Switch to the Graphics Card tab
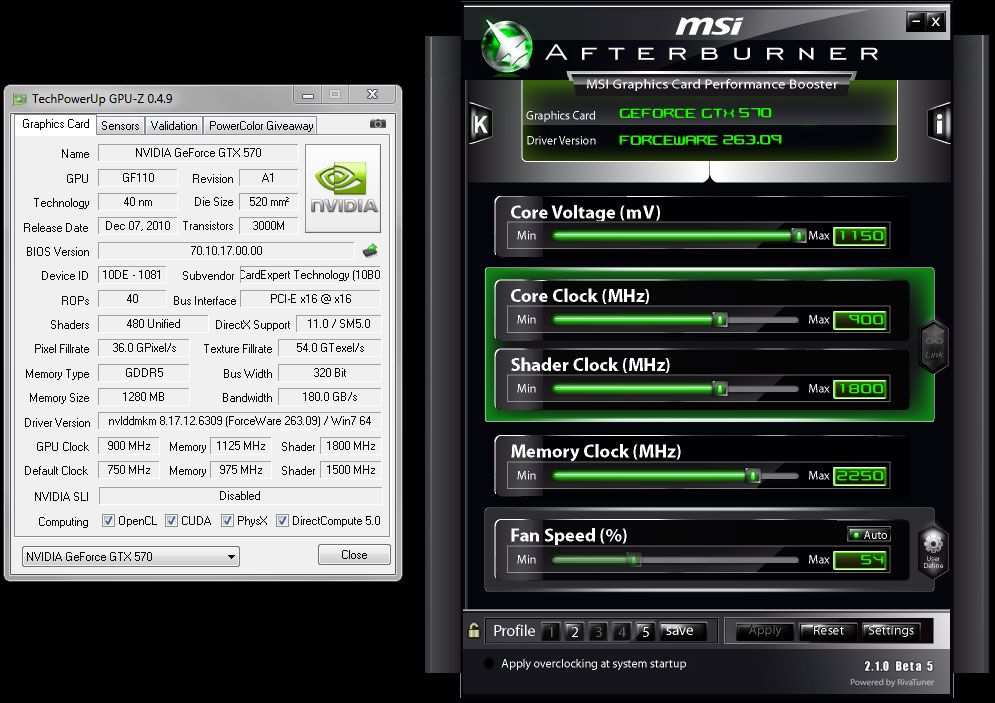Viewport: 995px width, 703px height. coord(55,124)
